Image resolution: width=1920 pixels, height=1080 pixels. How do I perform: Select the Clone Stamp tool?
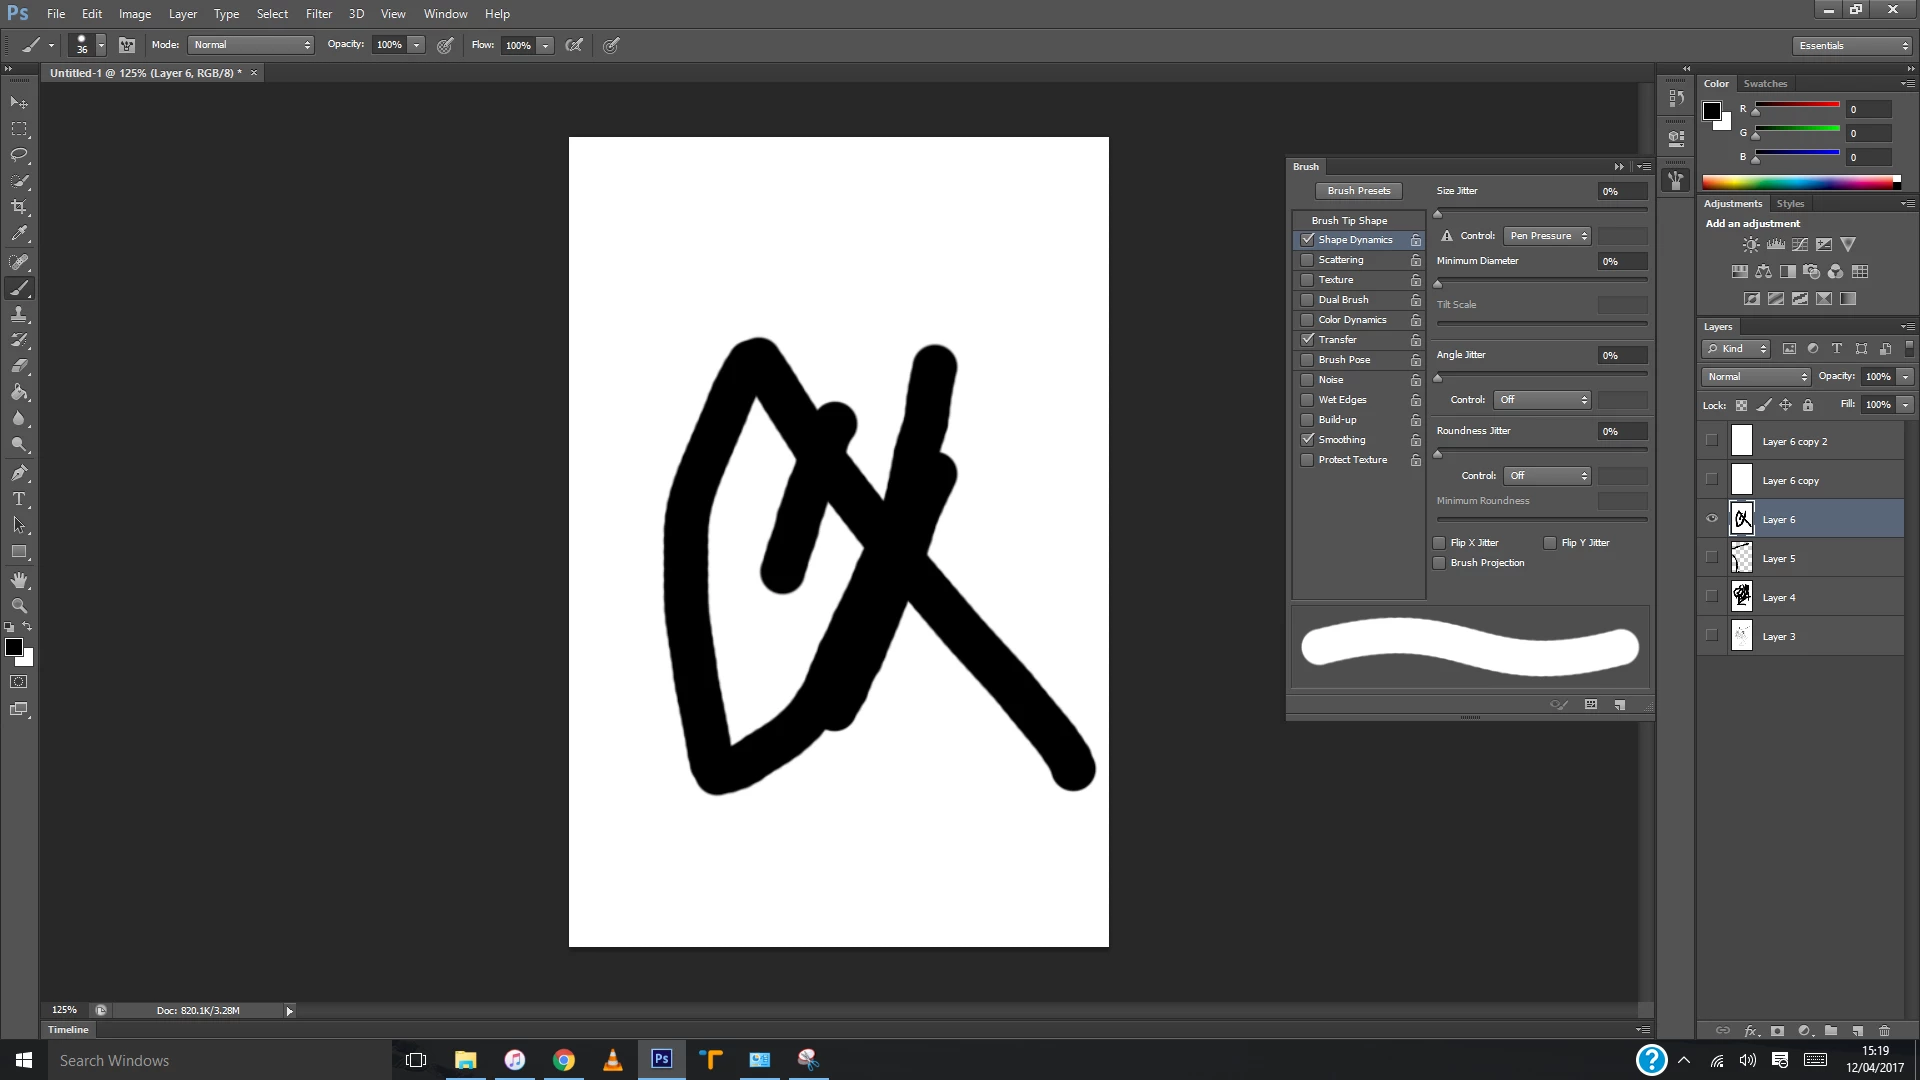[19, 314]
